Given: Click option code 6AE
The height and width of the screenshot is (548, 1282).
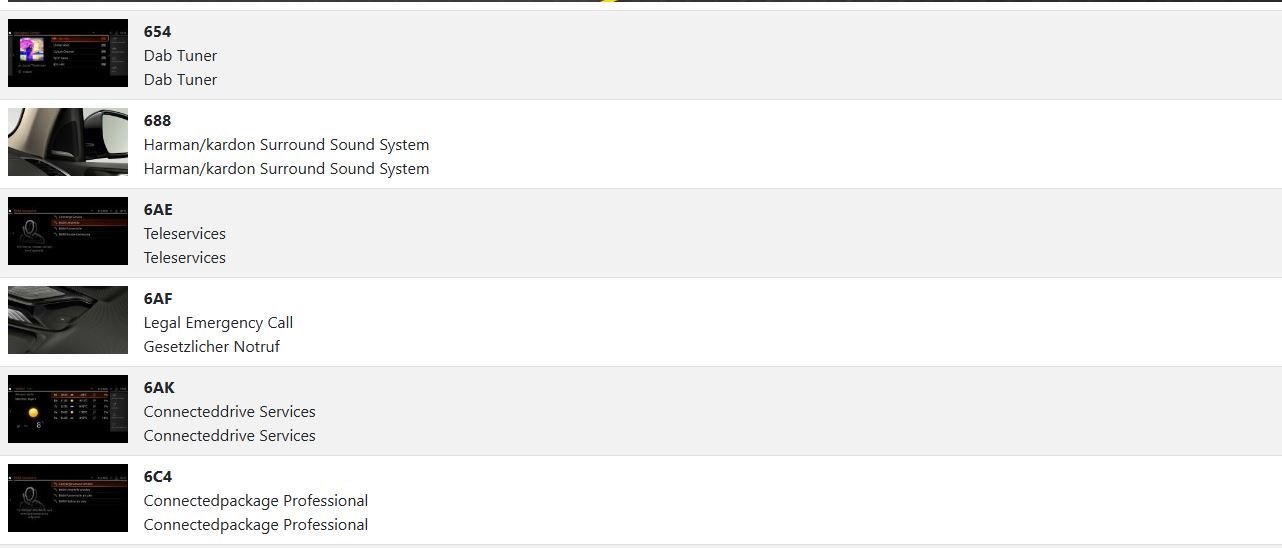Looking at the screenshot, I should pyautogui.click(x=158, y=210).
